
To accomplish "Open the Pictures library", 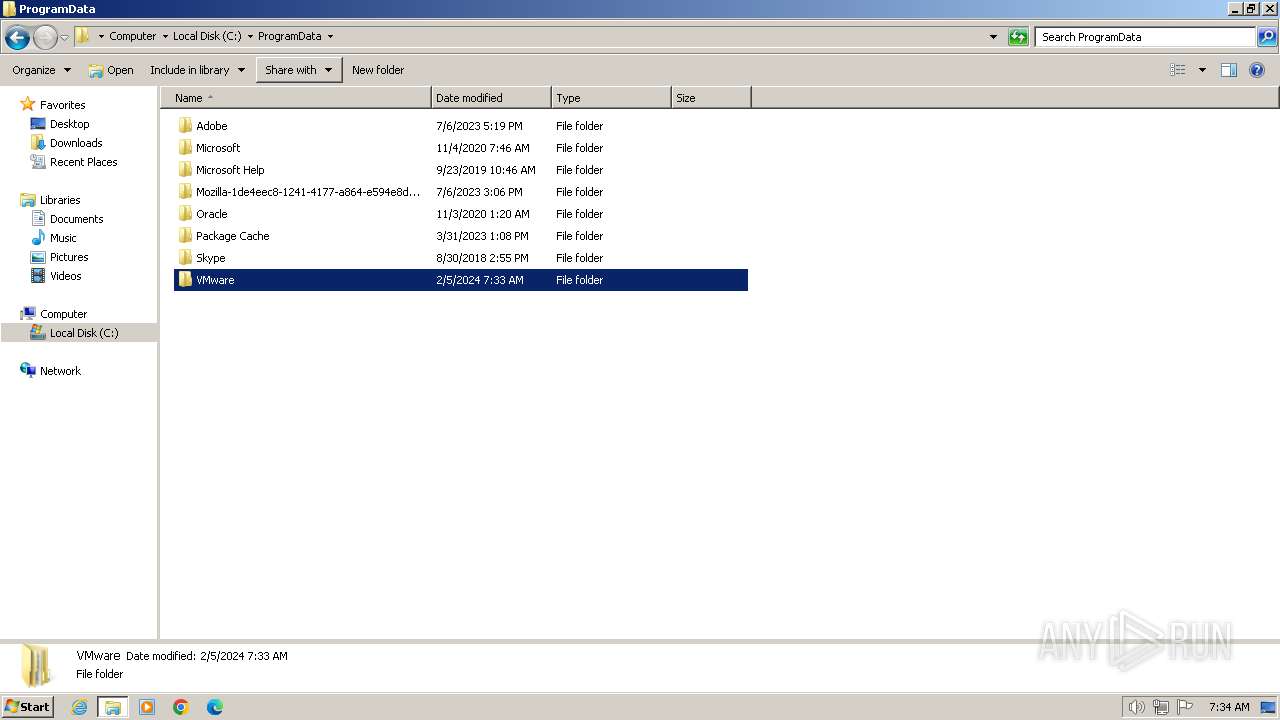I will click(69, 257).
